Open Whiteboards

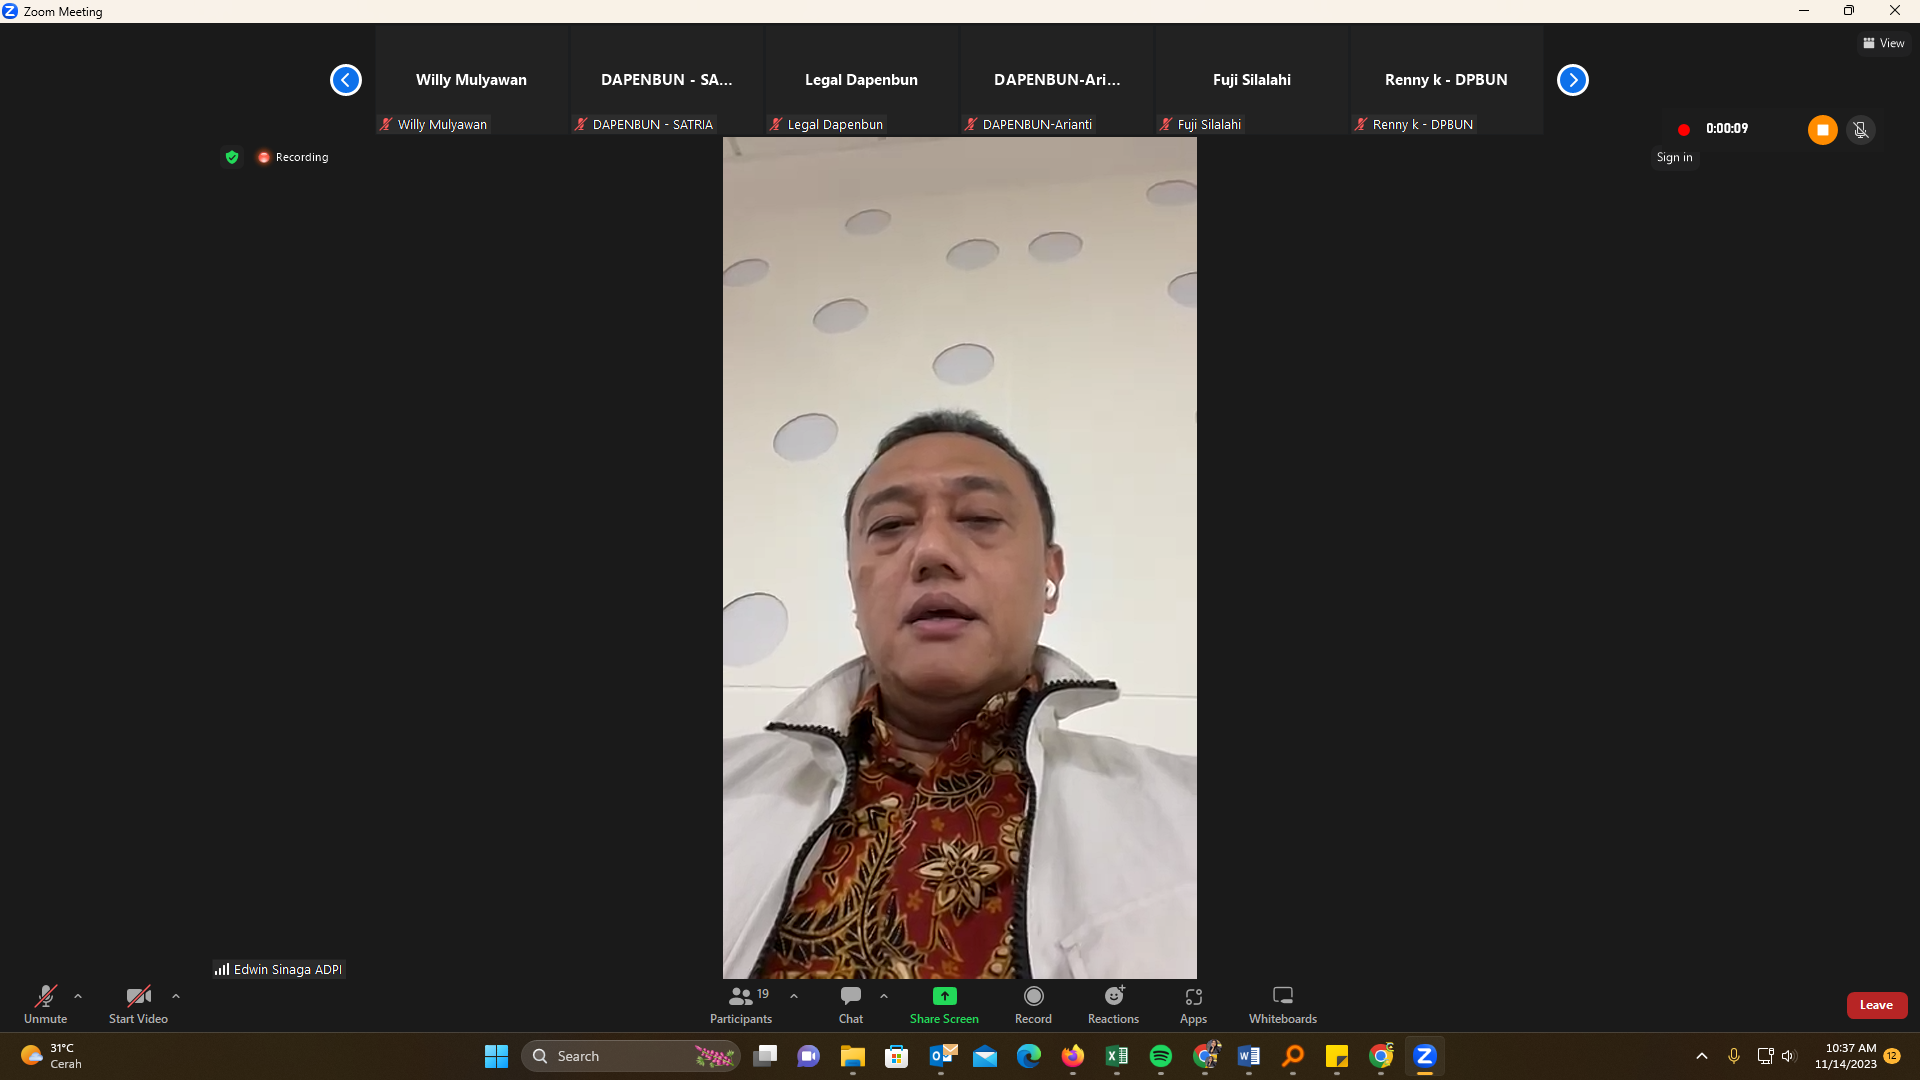tap(1282, 1004)
